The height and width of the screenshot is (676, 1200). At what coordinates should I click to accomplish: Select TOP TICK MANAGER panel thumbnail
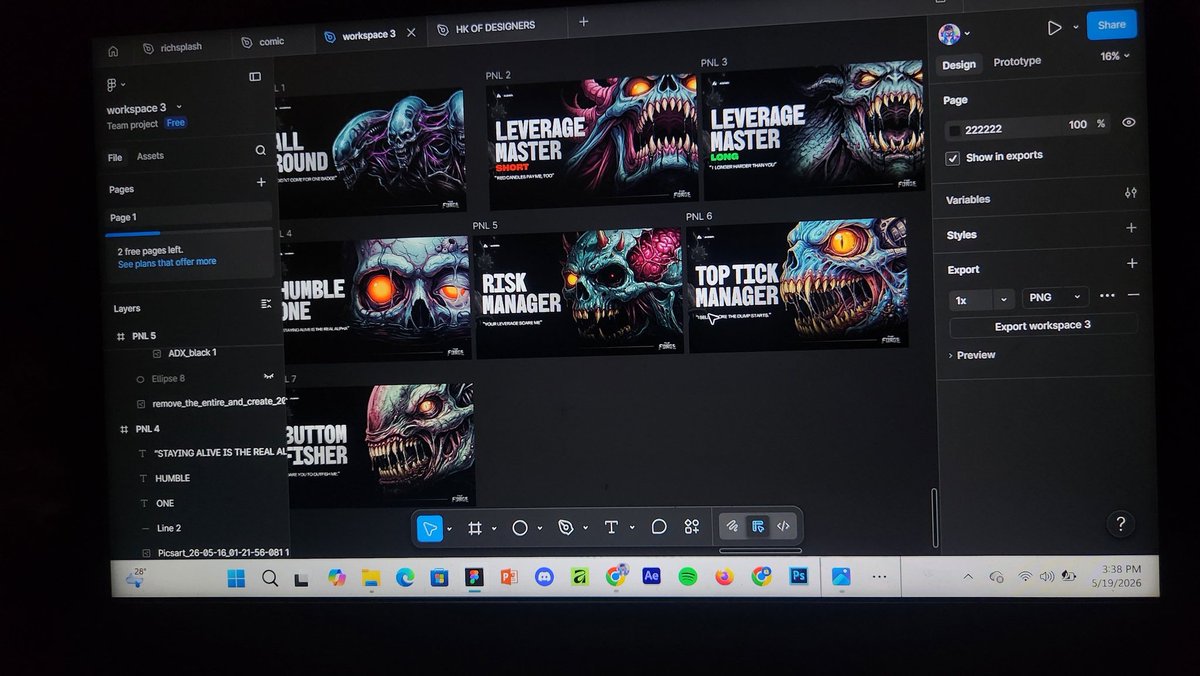pos(798,285)
